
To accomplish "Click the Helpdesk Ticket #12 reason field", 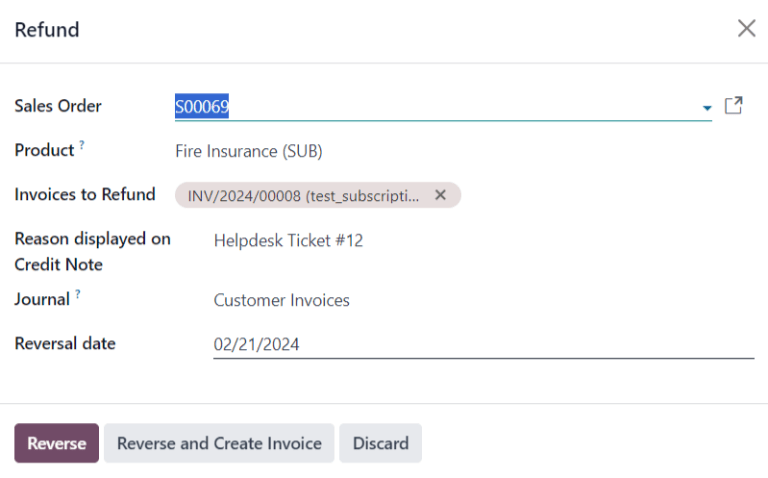I will click(x=288, y=240).
